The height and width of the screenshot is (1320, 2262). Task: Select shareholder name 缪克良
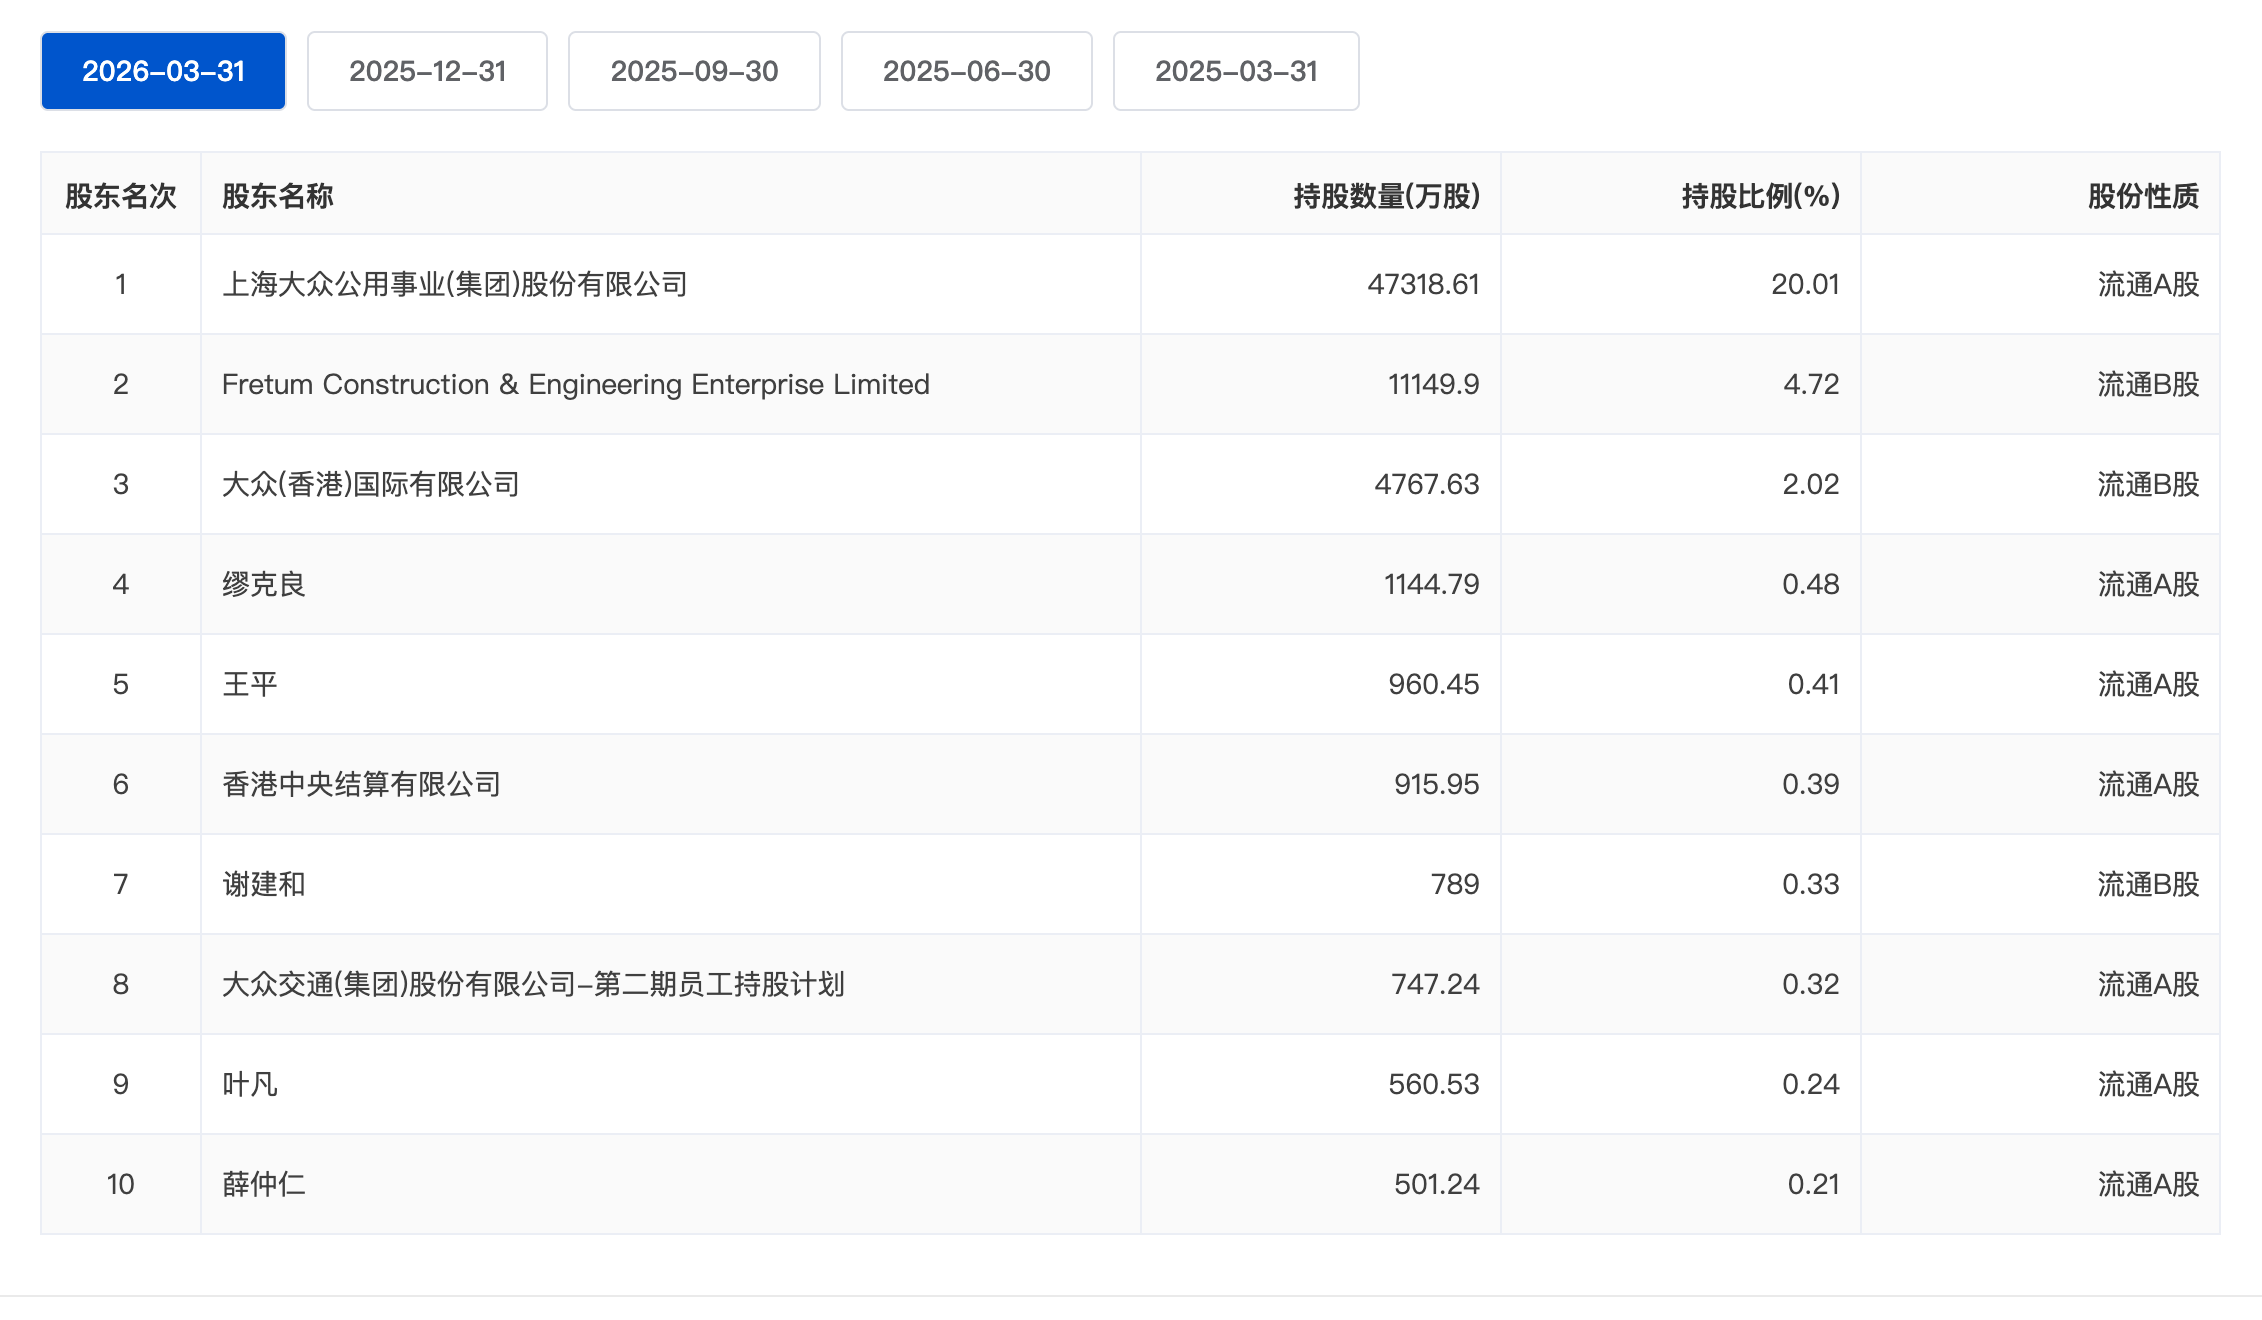(264, 584)
